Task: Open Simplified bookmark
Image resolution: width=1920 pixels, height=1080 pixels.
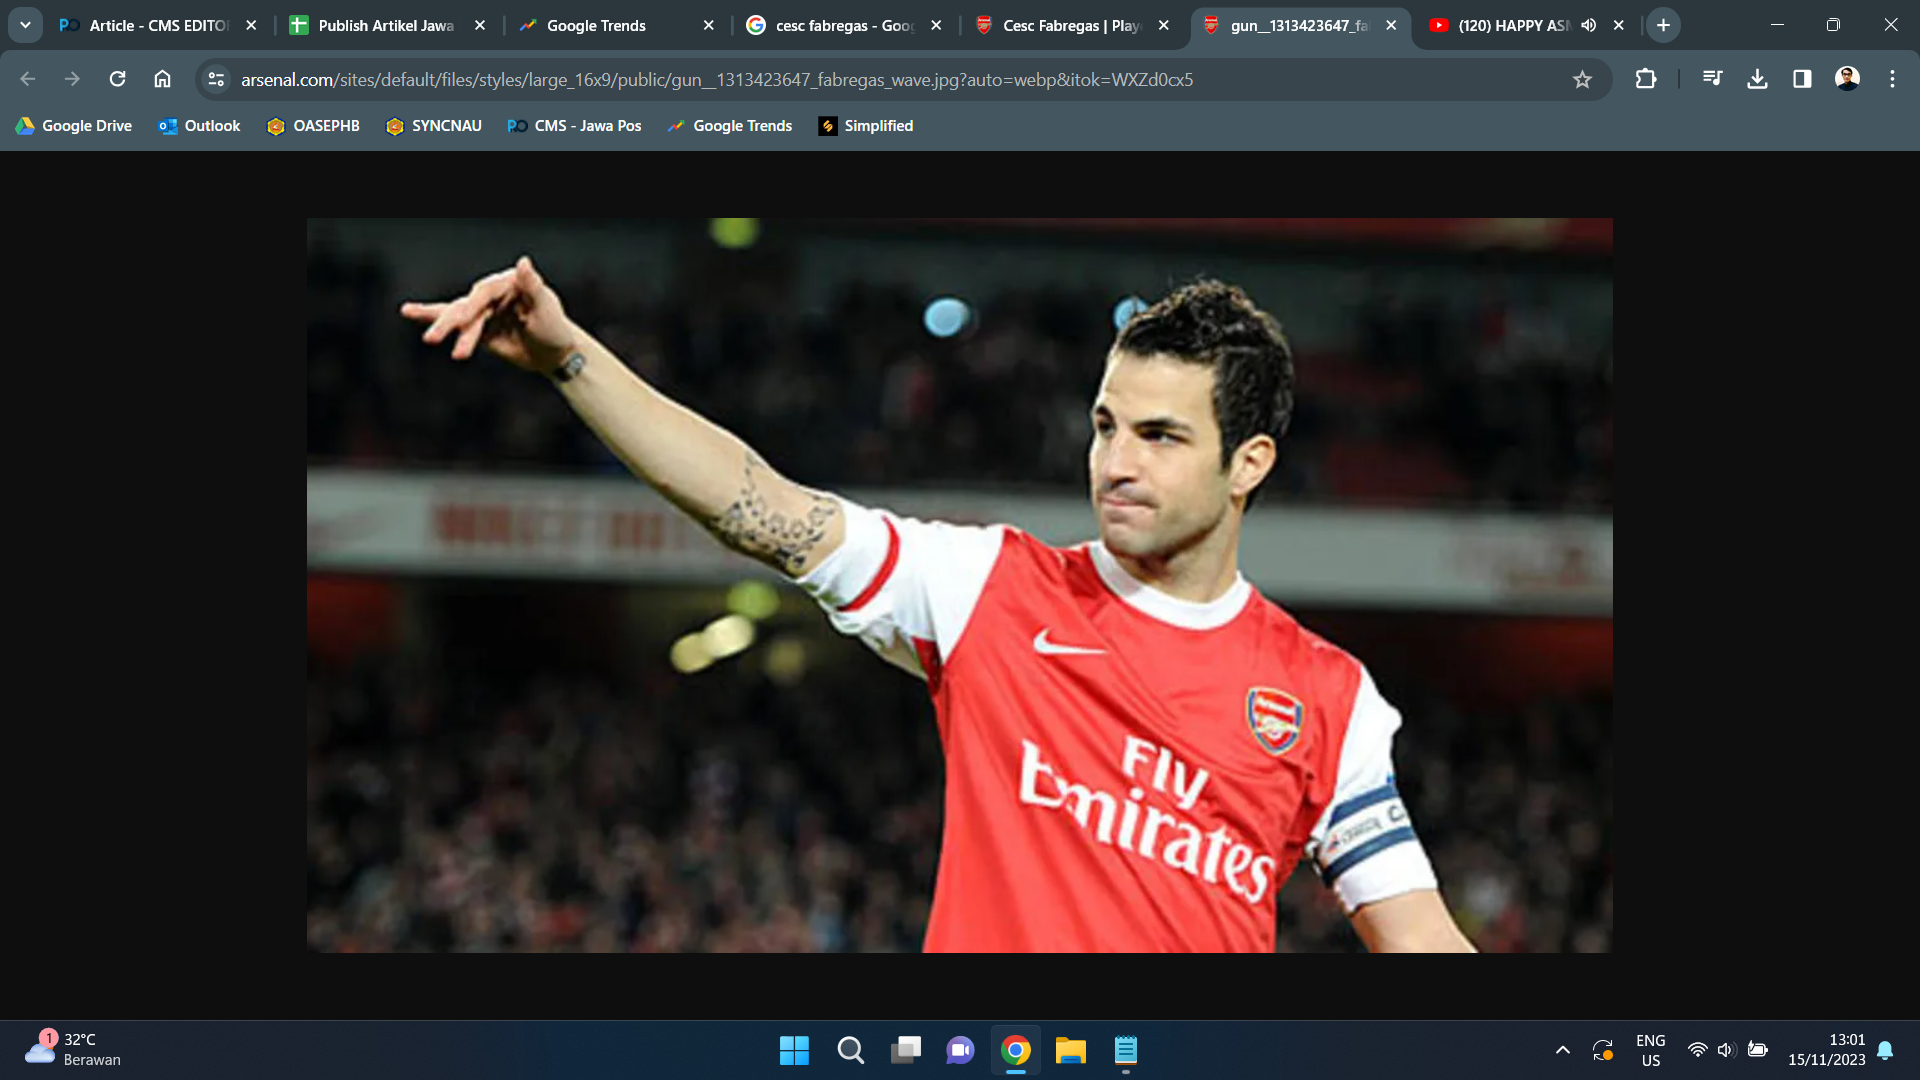Action: (x=866, y=126)
